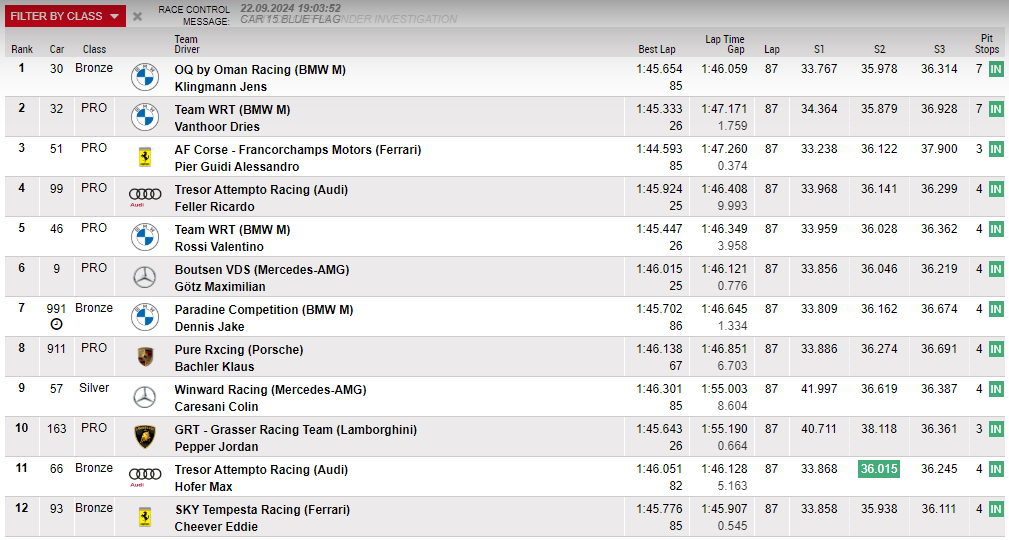Click the highlighted green 36.015 sector time
The image size is (1009, 540).
pyautogui.click(x=879, y=469)
